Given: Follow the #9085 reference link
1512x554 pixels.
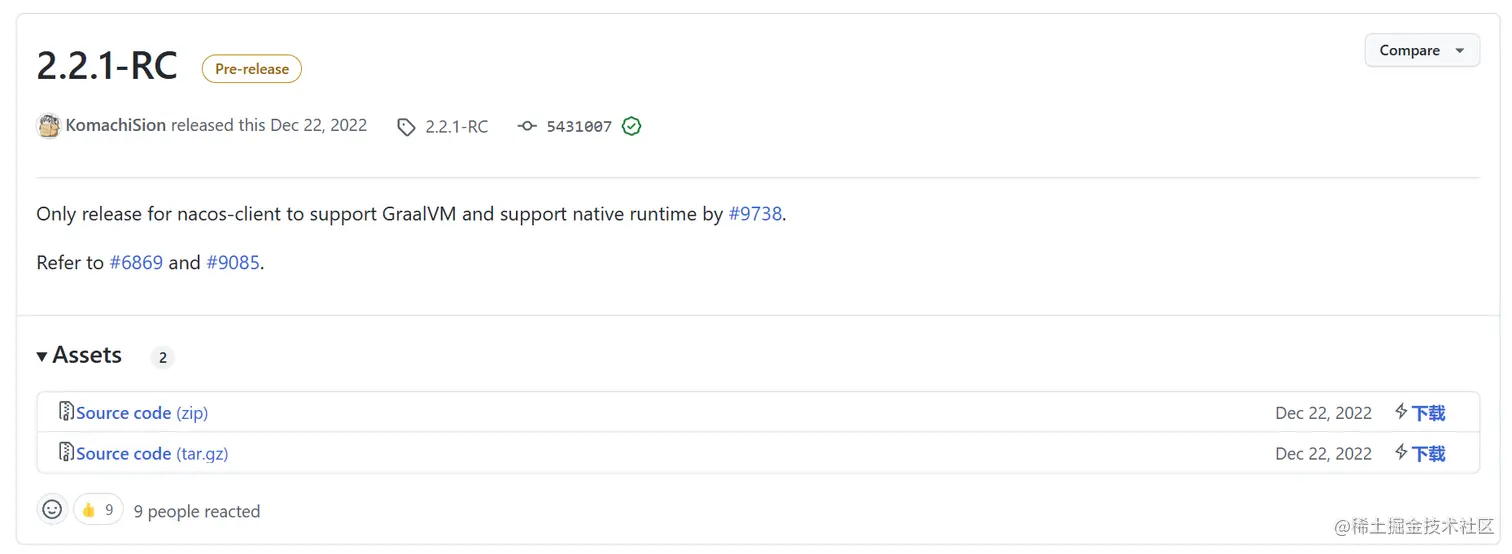Looking at the screenshot, I should click(233, 263).
